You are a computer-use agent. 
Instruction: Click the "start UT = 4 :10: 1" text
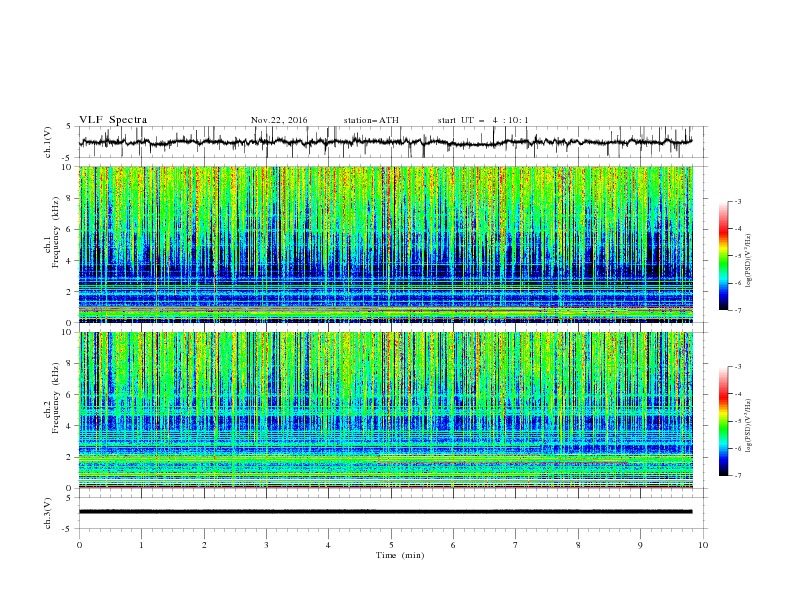pyautogui.click(x=483, y=120)
